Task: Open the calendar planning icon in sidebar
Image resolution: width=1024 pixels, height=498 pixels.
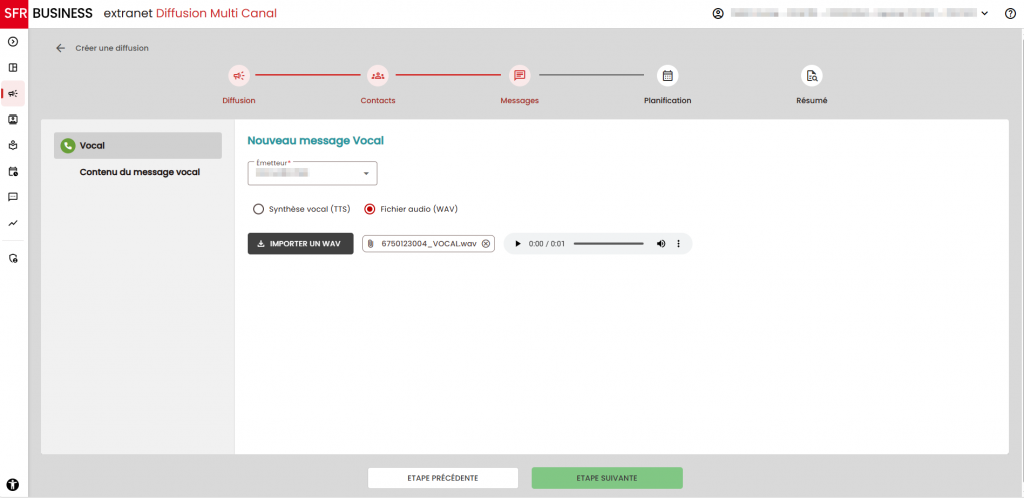Action: tap(13, 171)
